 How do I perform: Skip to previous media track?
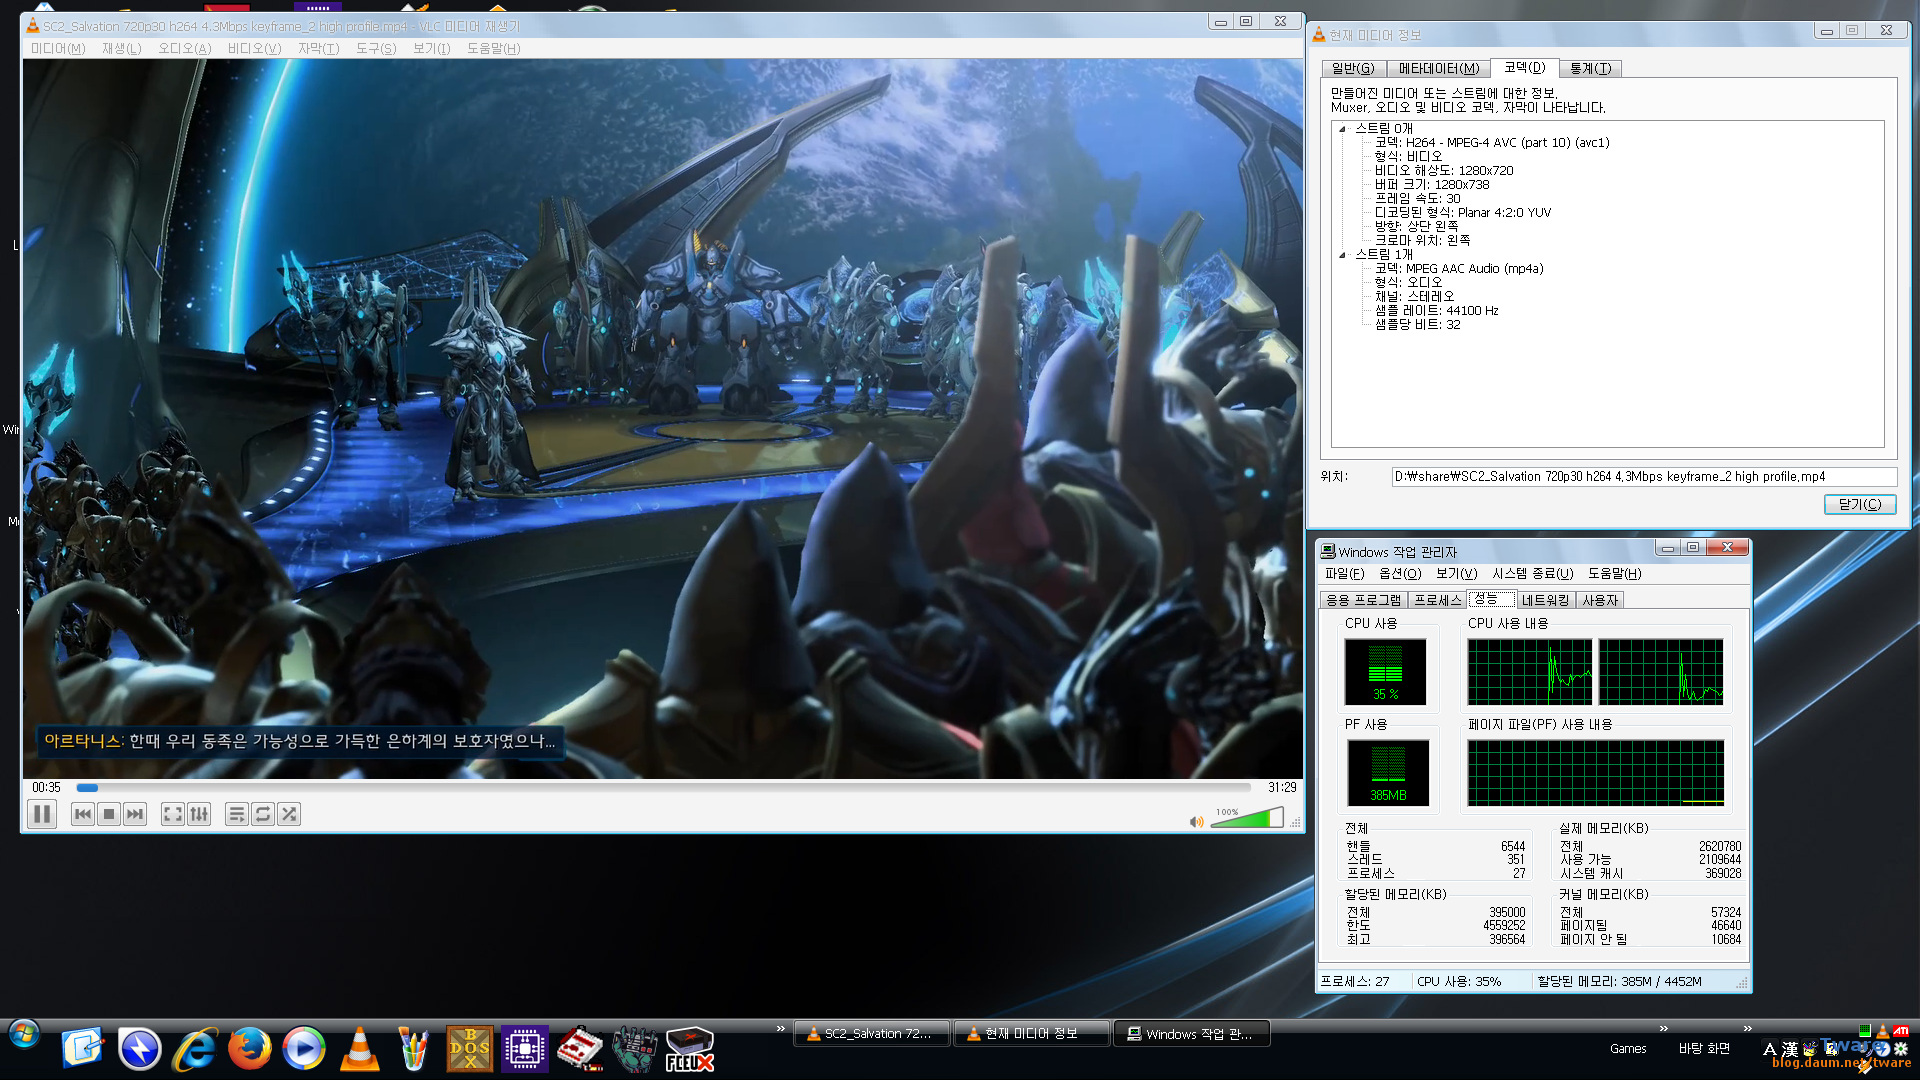83,814
